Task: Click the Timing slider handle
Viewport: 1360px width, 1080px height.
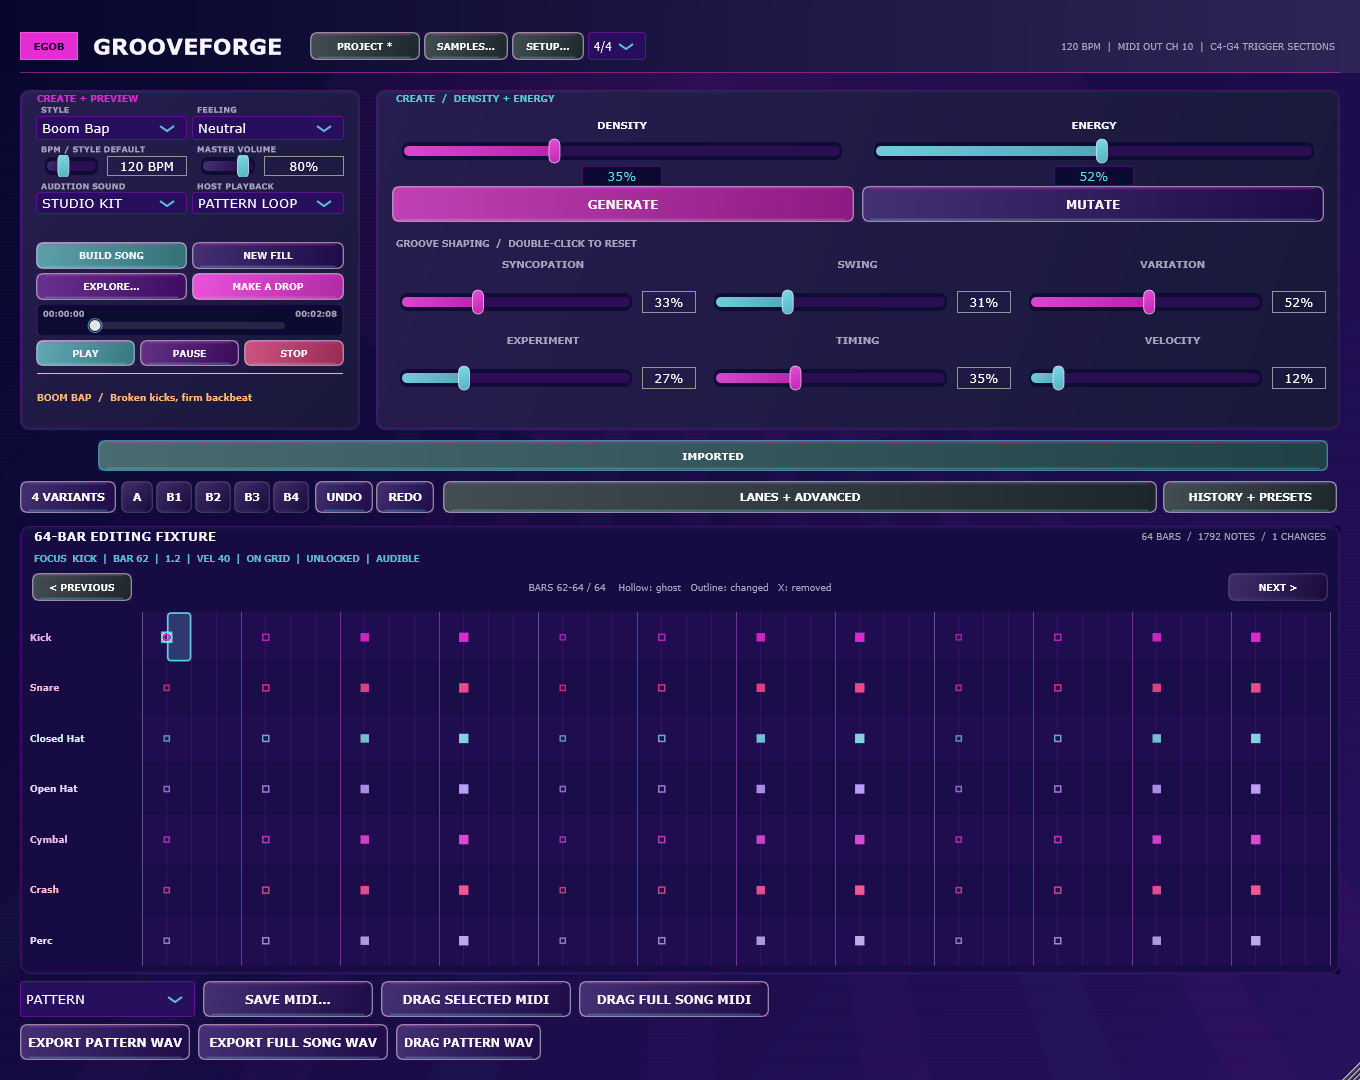Action: point(795,378)
